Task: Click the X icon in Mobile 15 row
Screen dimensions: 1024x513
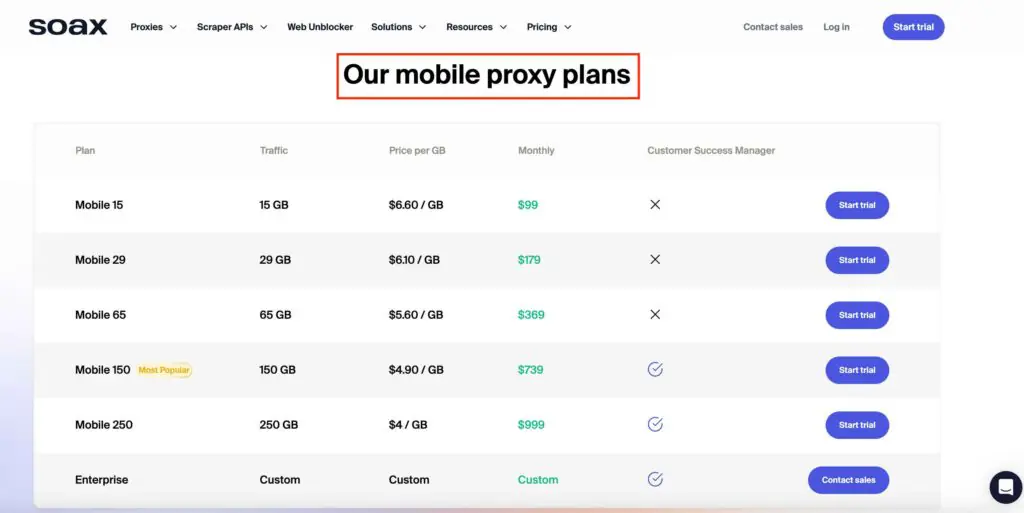Action: click(x=655, y=205)
